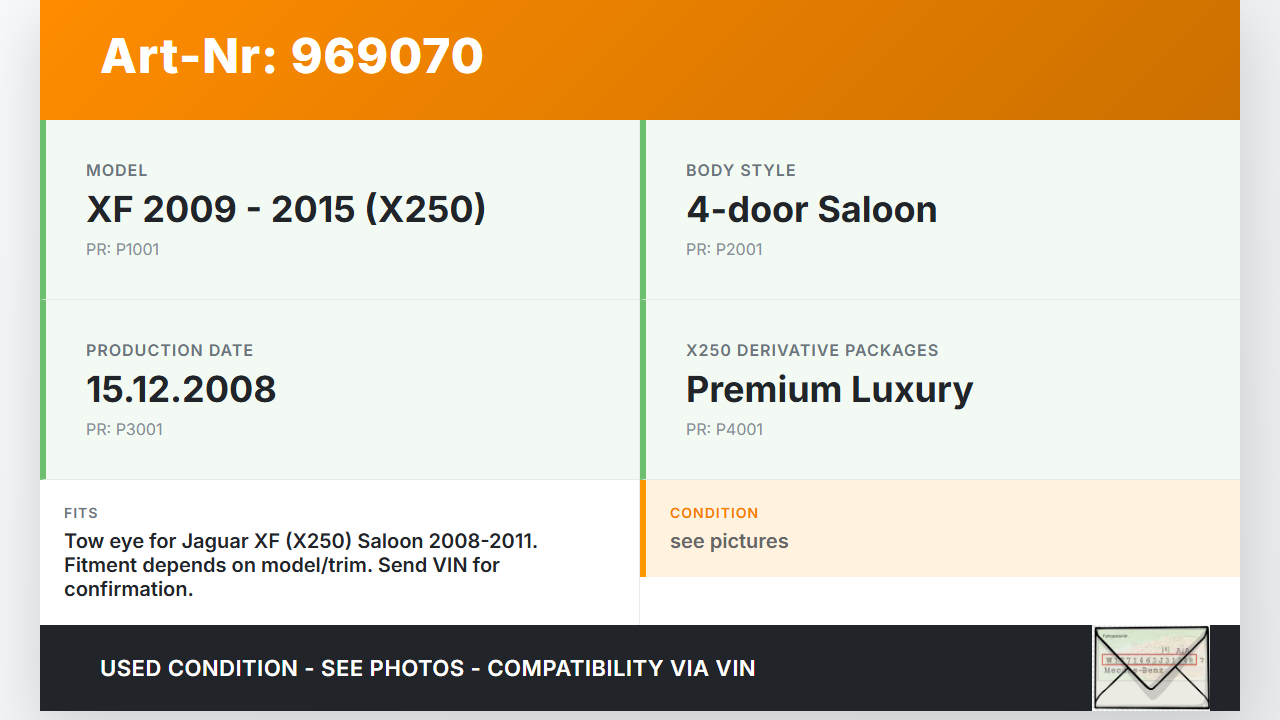The width and height of the screenshot is (1280, 720).
Task: Select the 4-door Saloon value
Action: point(811,209)
